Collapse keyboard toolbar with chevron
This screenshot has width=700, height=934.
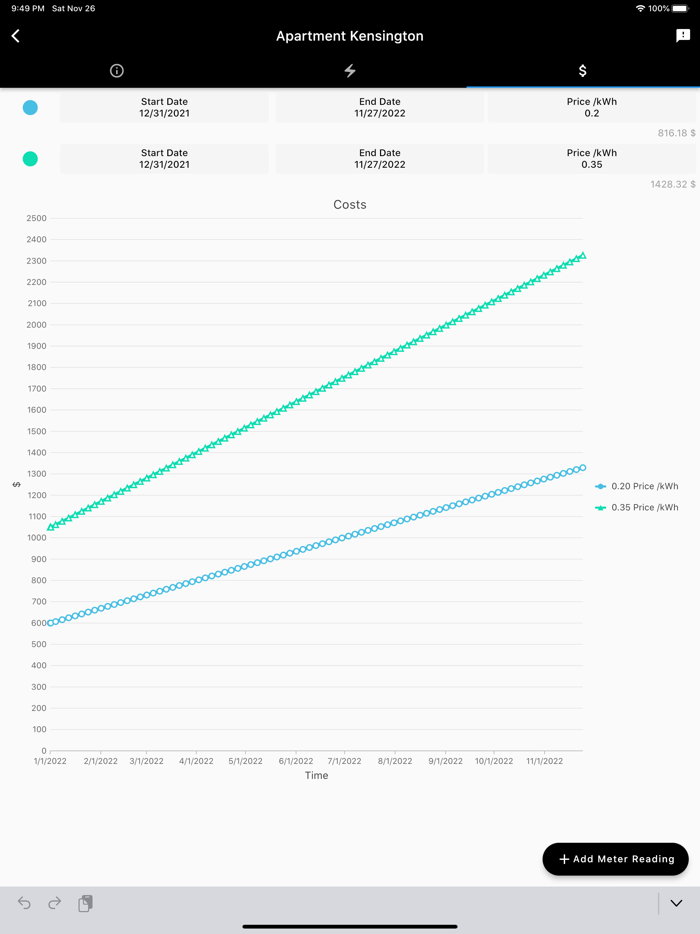[x=677, y=903]
